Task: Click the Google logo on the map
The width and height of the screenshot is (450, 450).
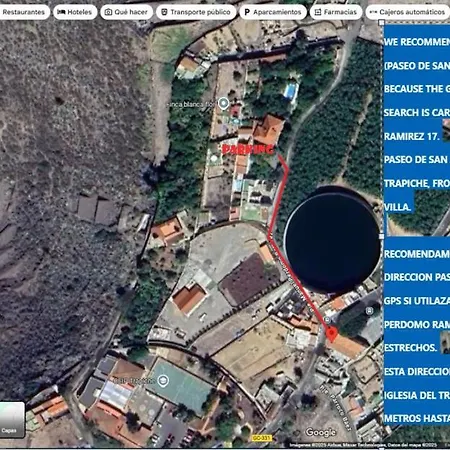Action: [x=320, y=432]
